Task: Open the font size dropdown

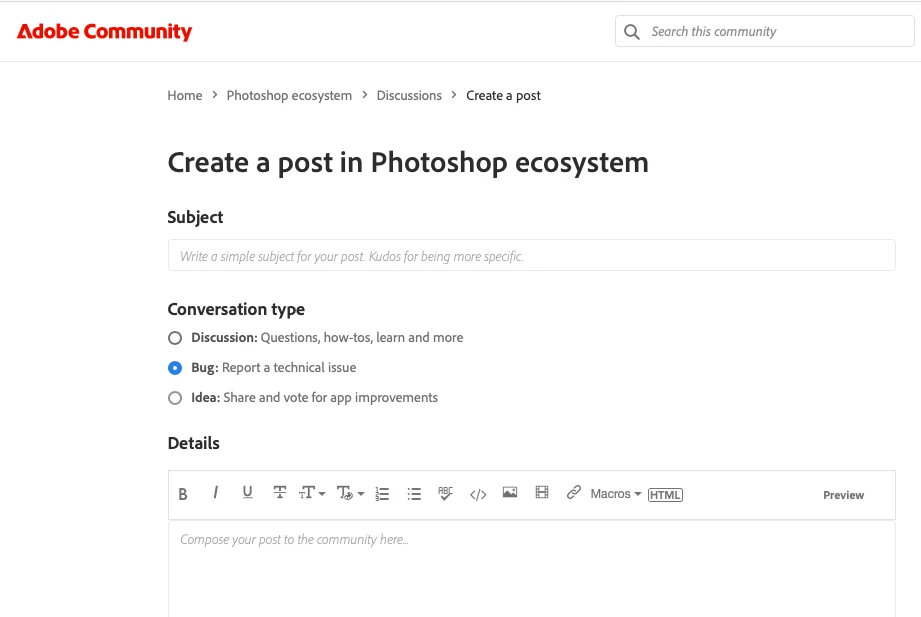Action: [x=312, y=493]
